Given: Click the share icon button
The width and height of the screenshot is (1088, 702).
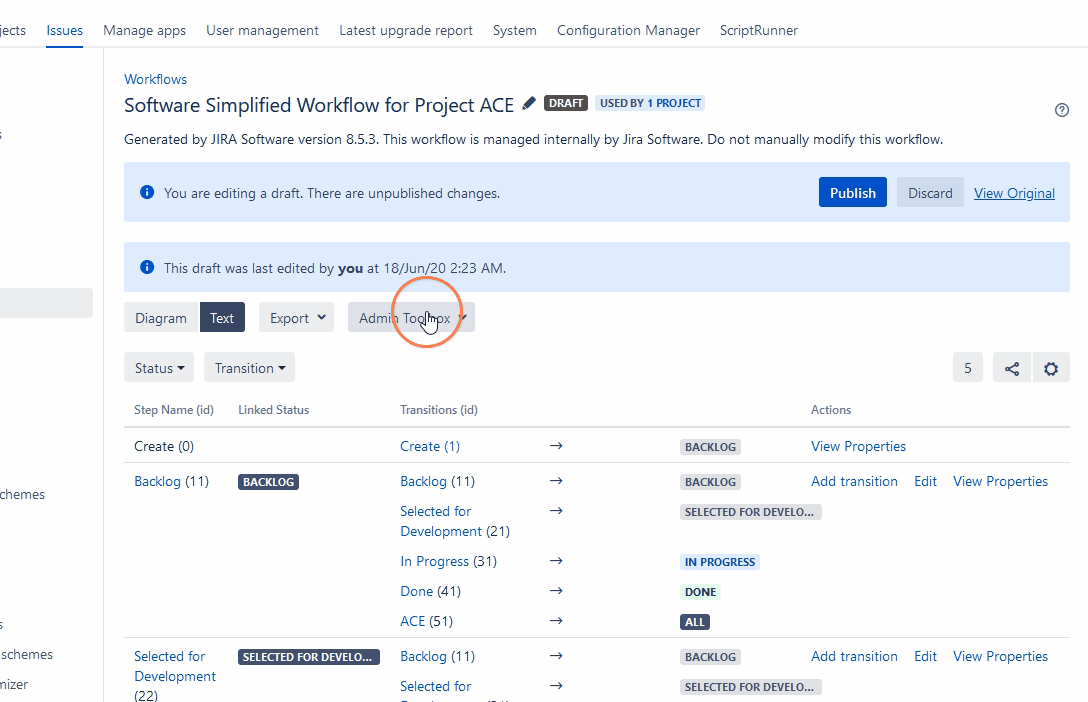Looking at the screenshot, I should (1012, 368).
